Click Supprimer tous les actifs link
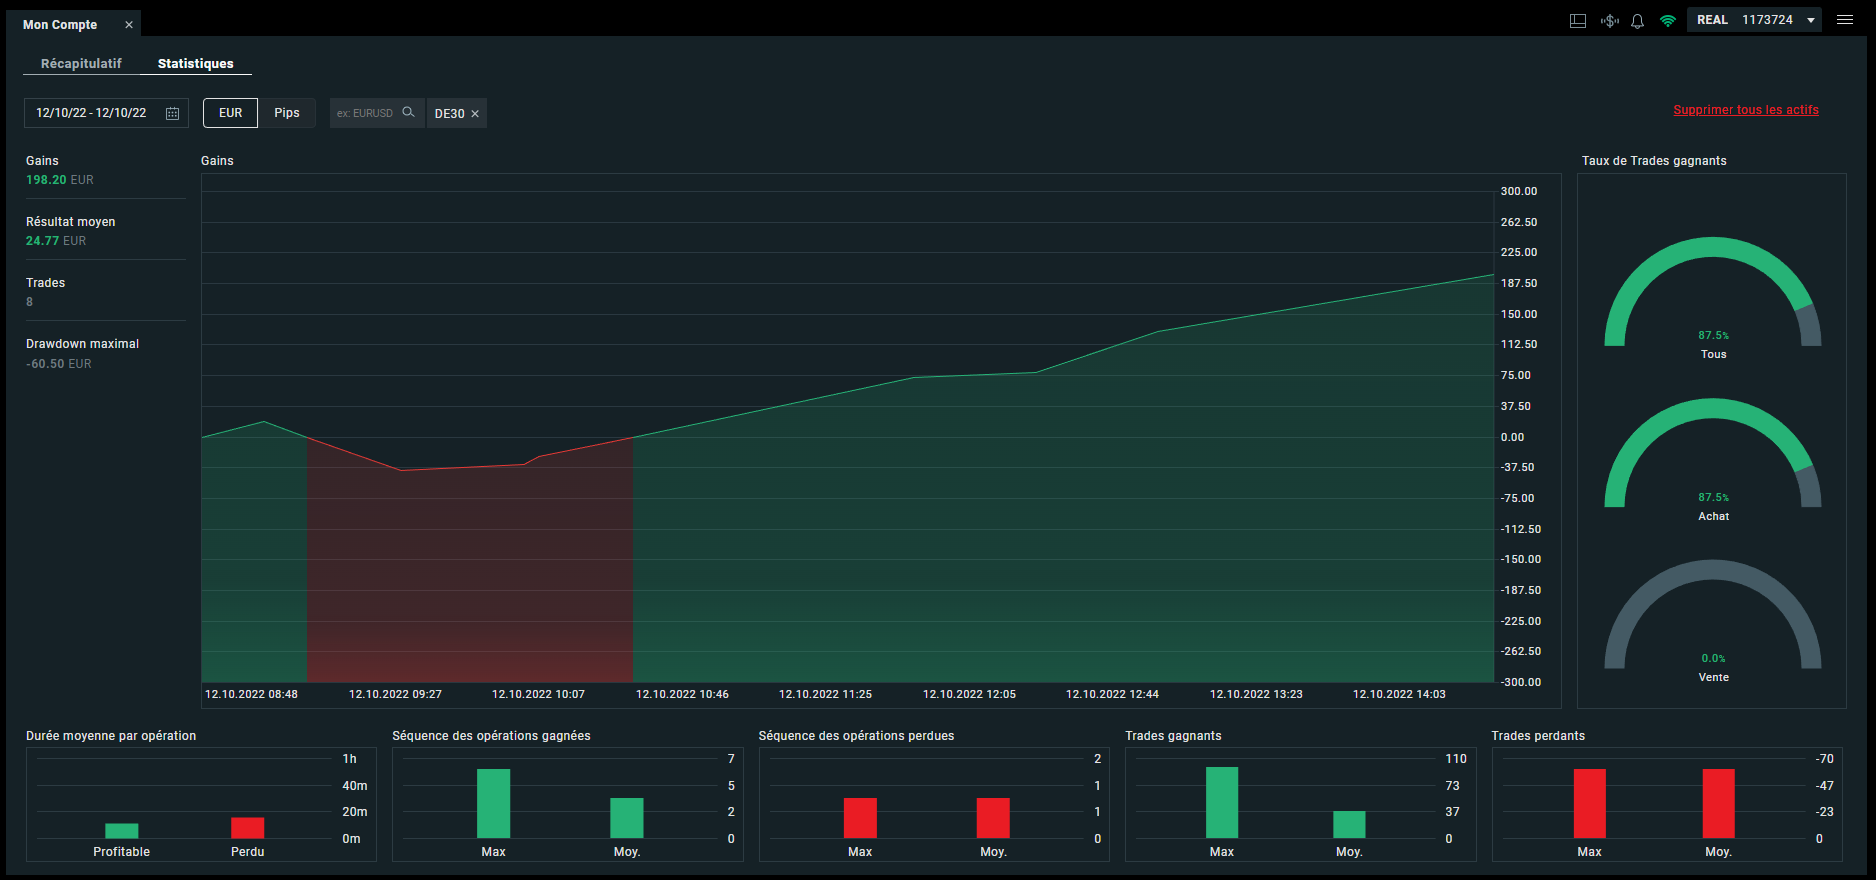 click(x=1746, y=110)
